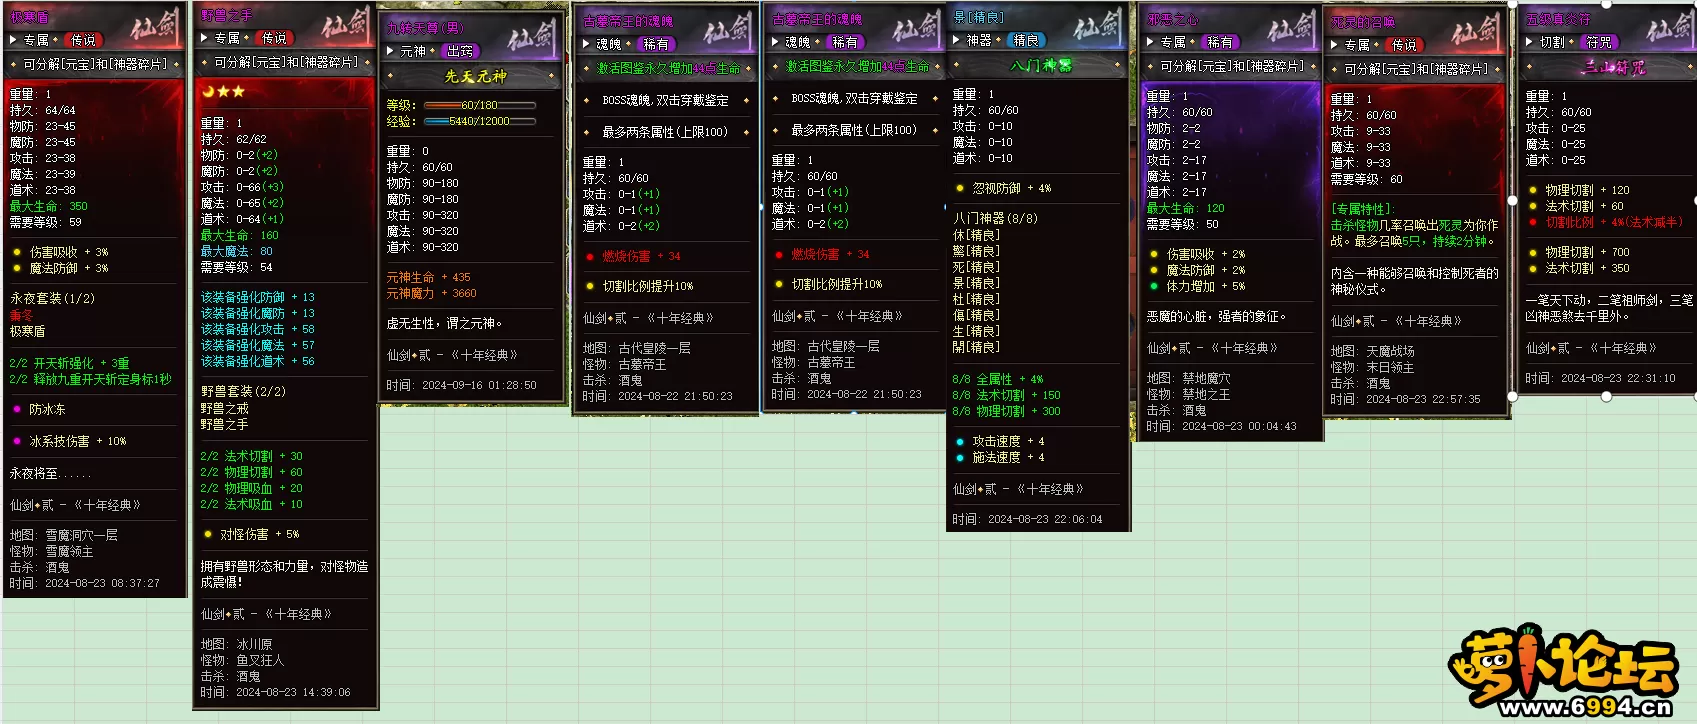Viewport: 1697px width, 724px height.
Task: Click the bottom-left corner handle of 五级真炎符 image
Action: pyautogui.click(x=1512, y=396)
